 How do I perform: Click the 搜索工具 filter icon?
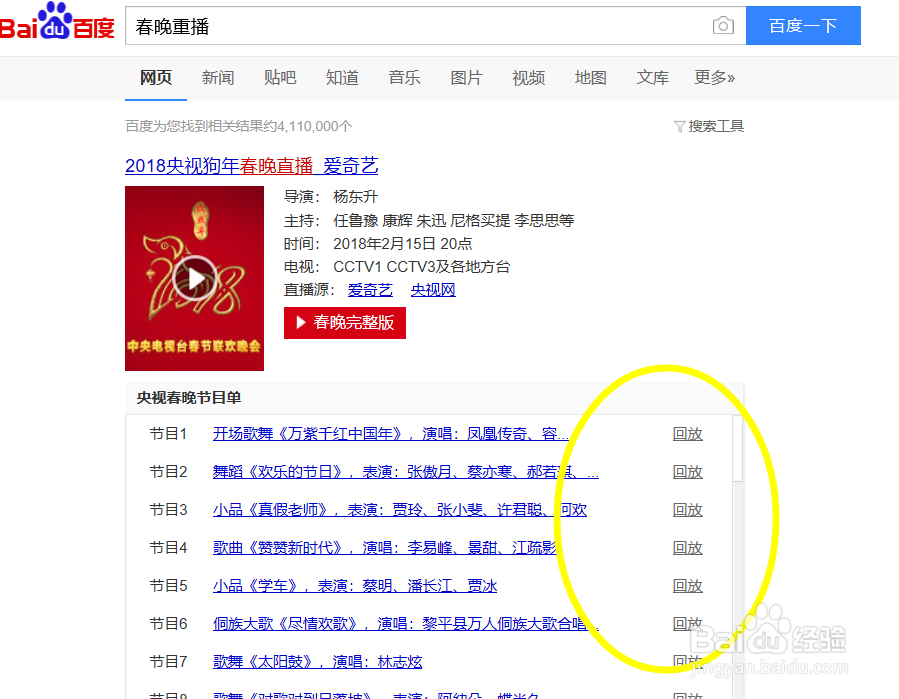pos(679,127)
